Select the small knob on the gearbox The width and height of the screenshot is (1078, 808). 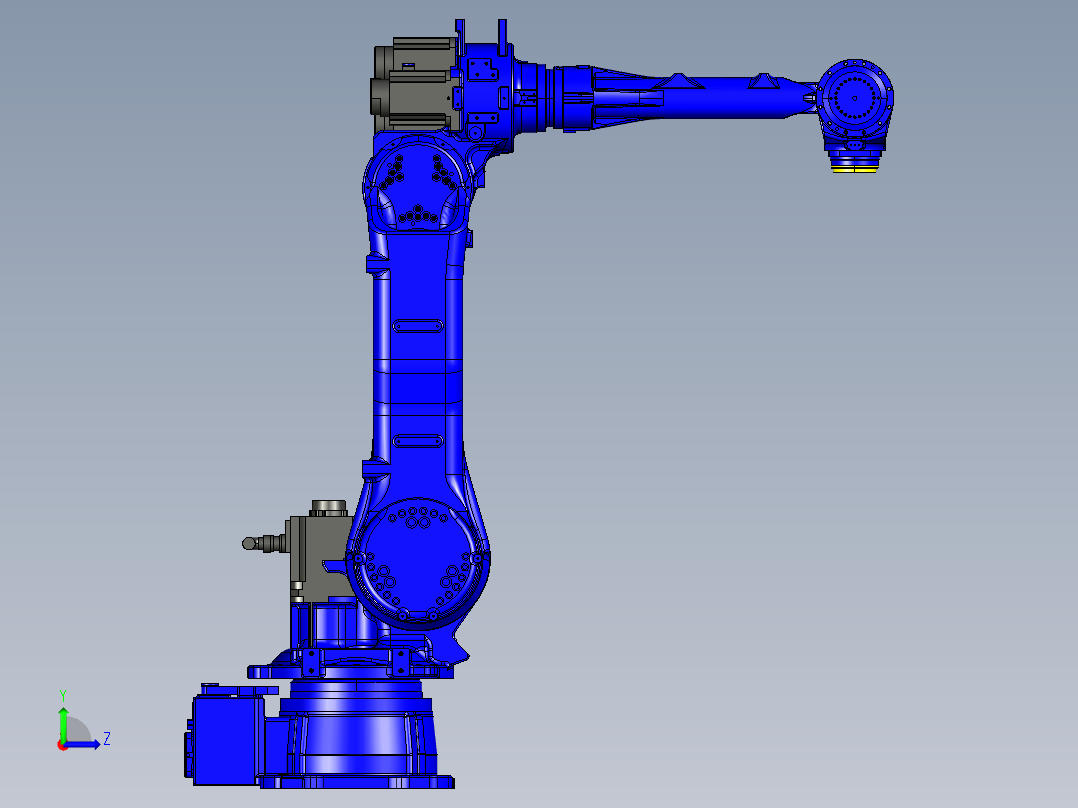pyautogui.click(x=250, y=544)
